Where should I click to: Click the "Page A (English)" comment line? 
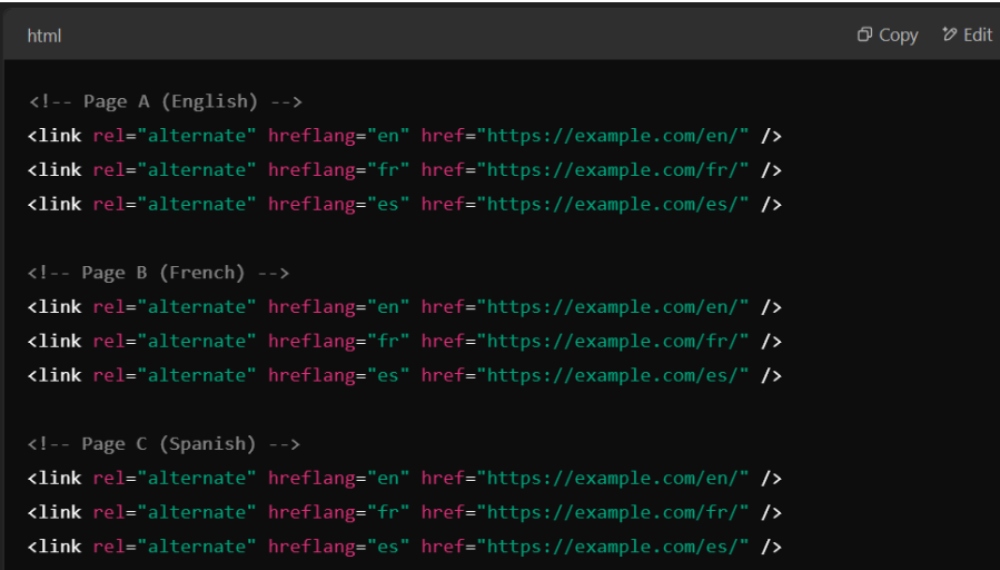tap(165, 101)
